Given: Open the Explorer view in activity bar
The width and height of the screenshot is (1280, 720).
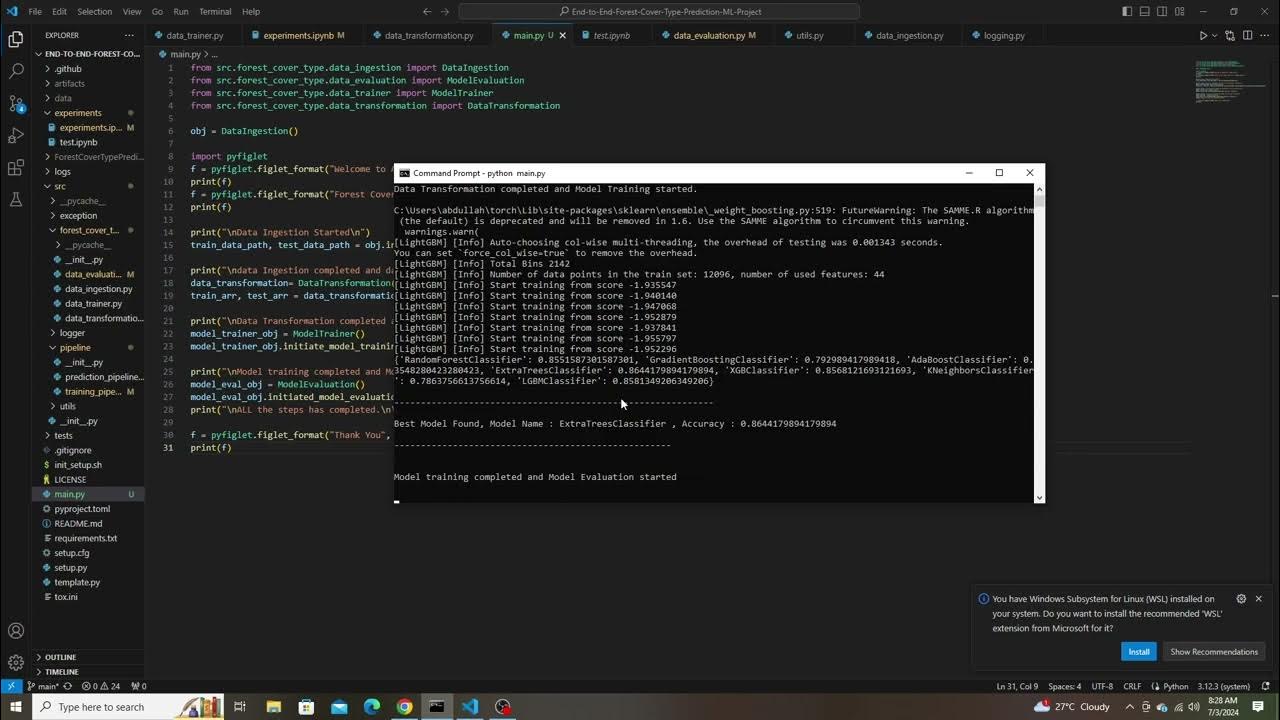Looking at the screenshot, I should tap(16, 39).
